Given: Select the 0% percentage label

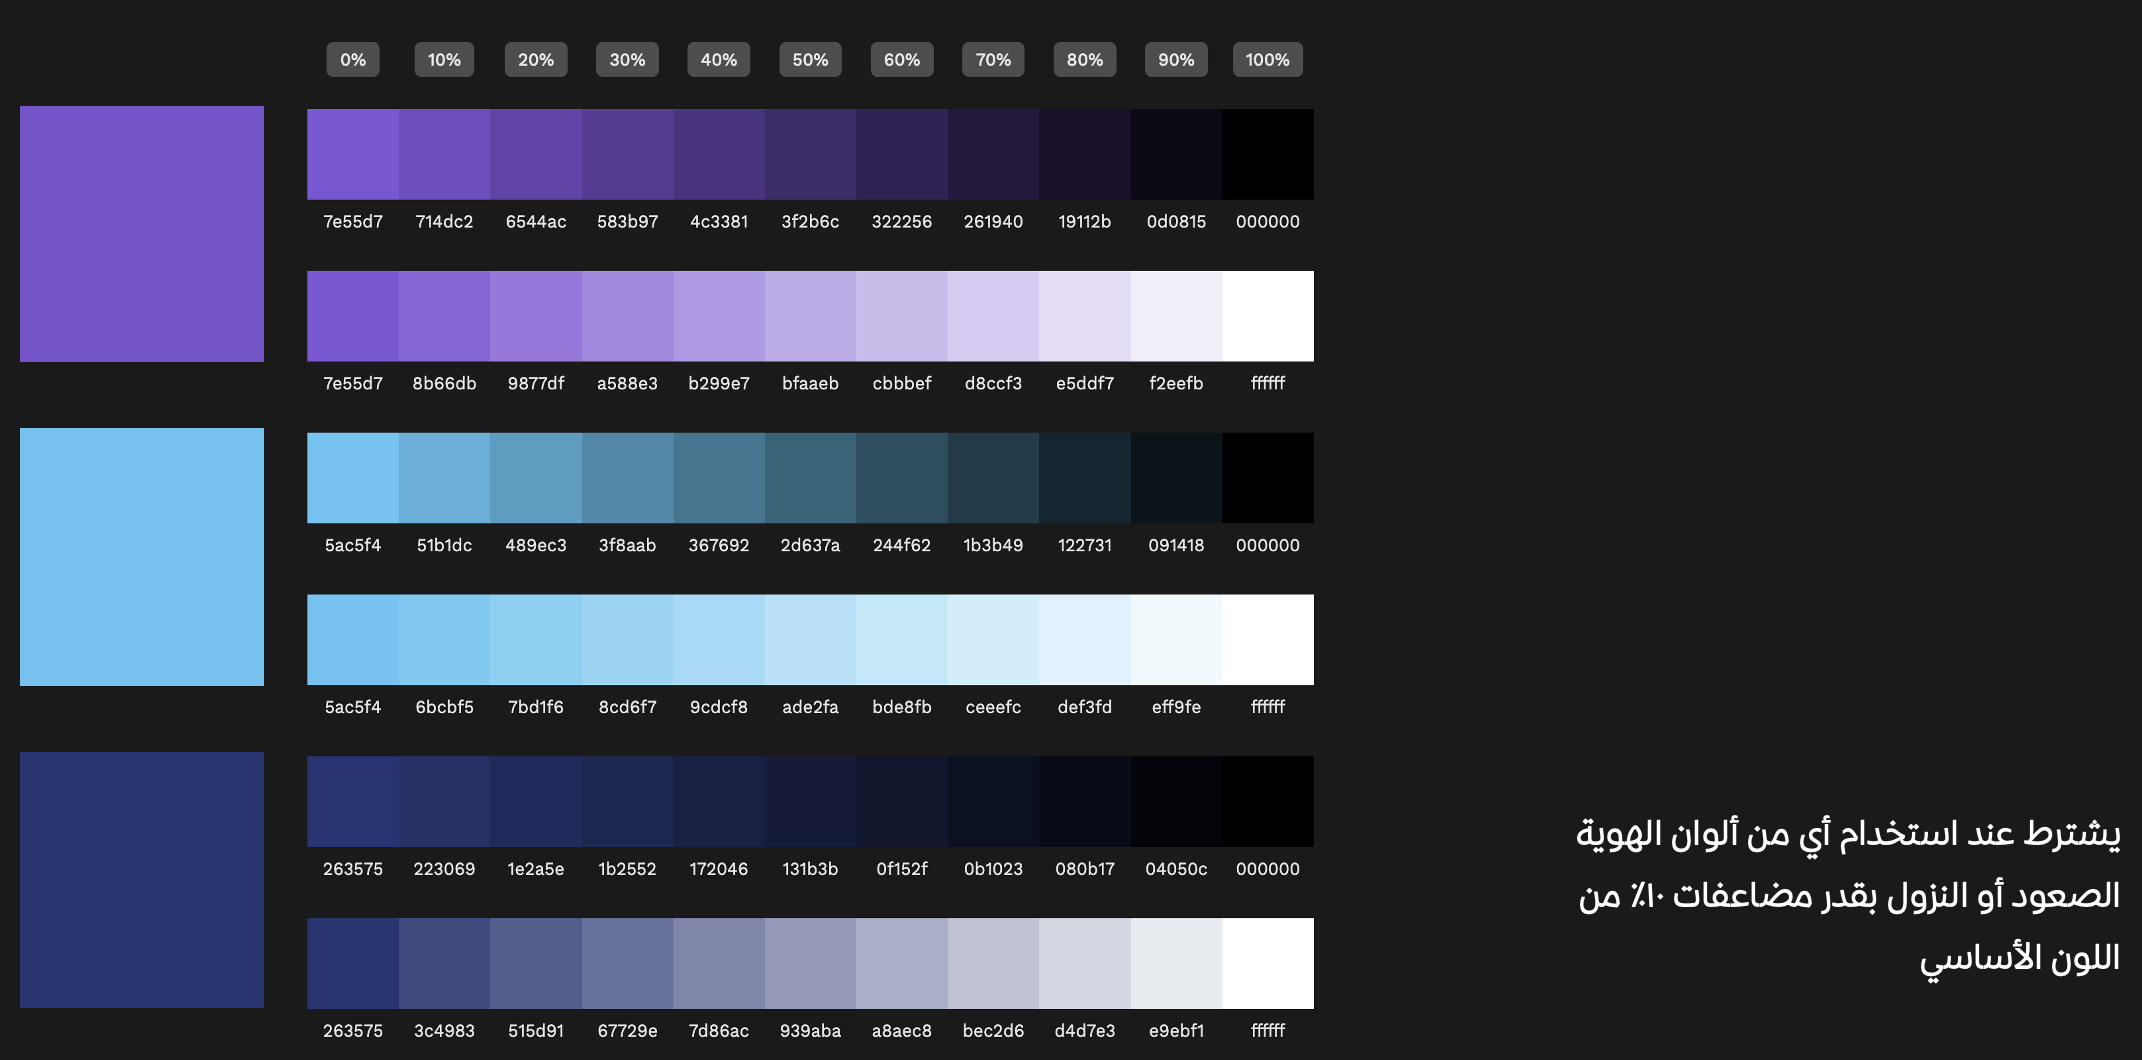Looking at the screenshot, I should [353, 60].
